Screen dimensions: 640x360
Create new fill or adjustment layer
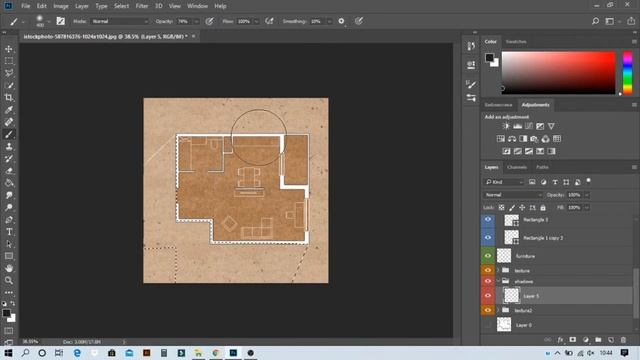586,340
